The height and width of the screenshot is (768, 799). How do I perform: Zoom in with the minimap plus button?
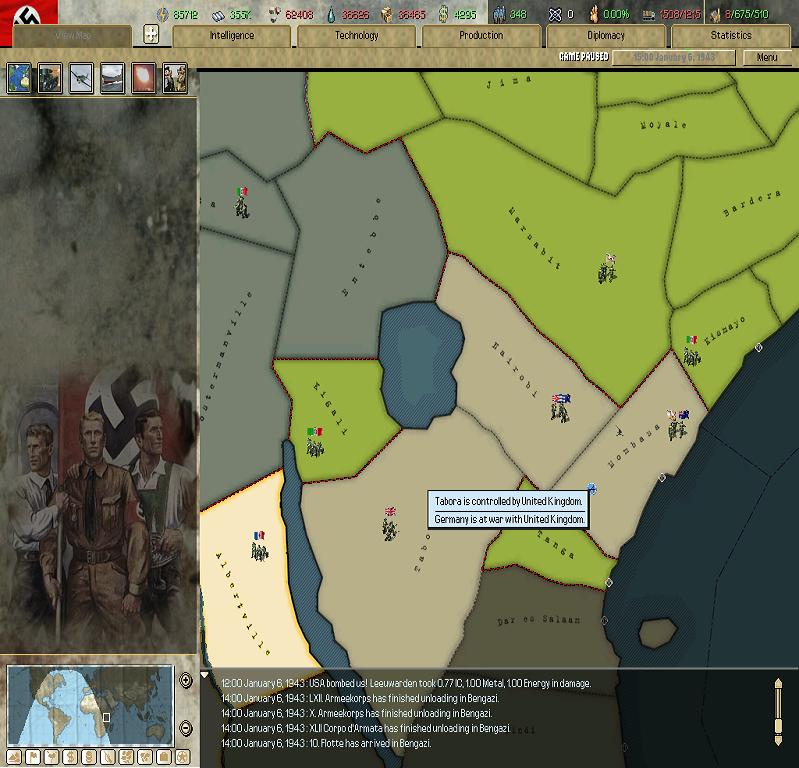point(185,681)
